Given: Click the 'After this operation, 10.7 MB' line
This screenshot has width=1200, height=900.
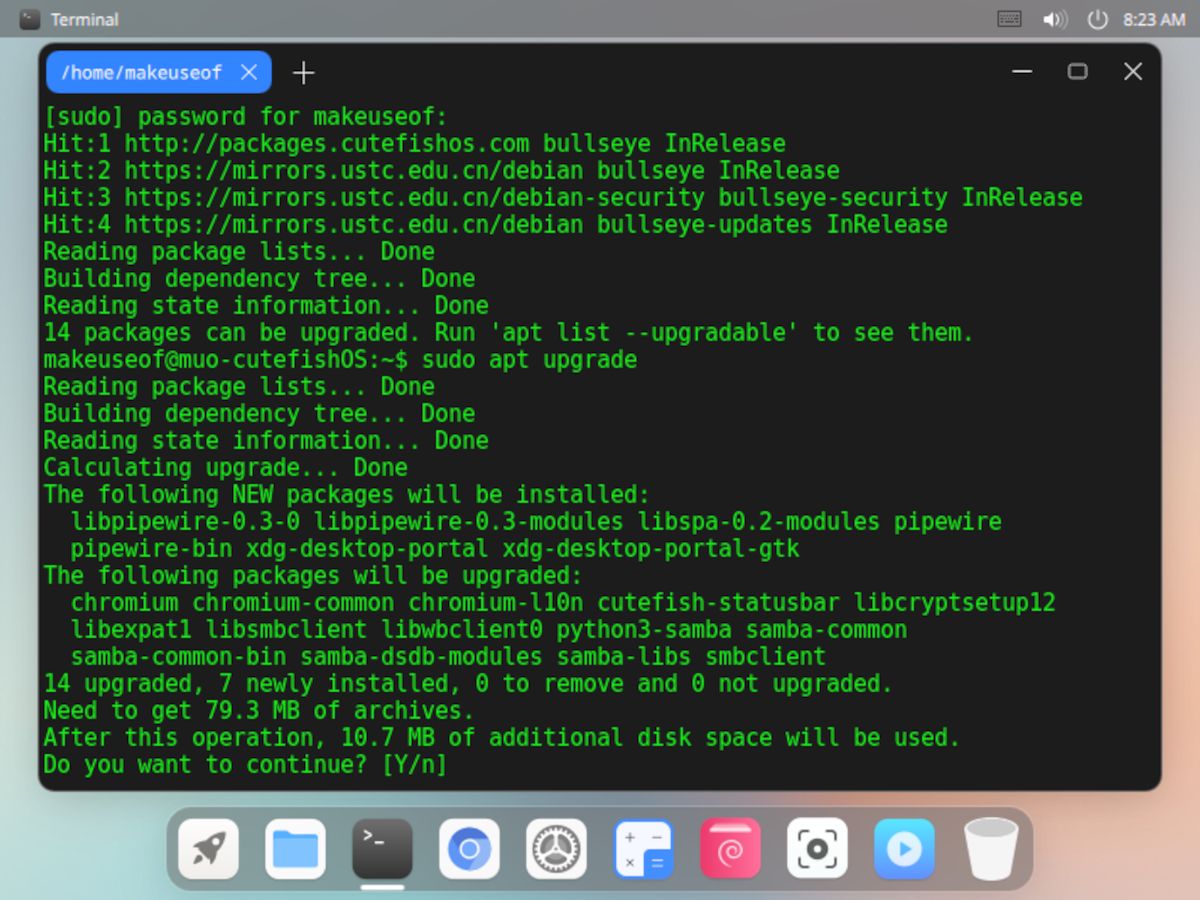Looking at the screenshot, I should (501, 738).
